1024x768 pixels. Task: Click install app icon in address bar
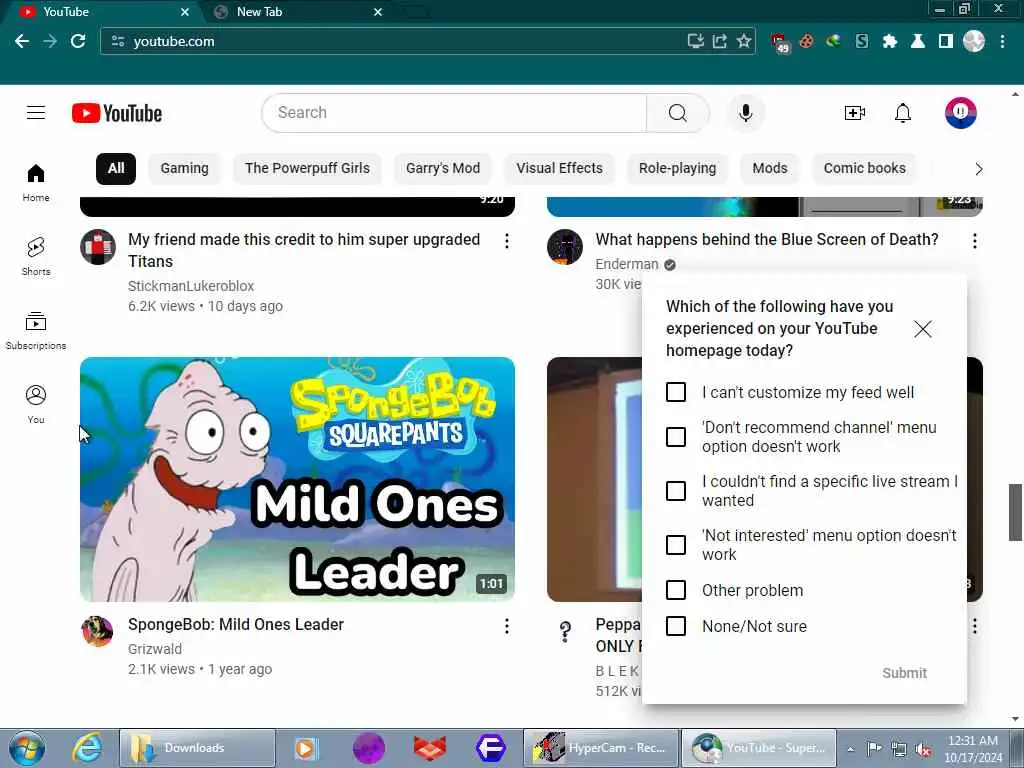coord(696,41)
